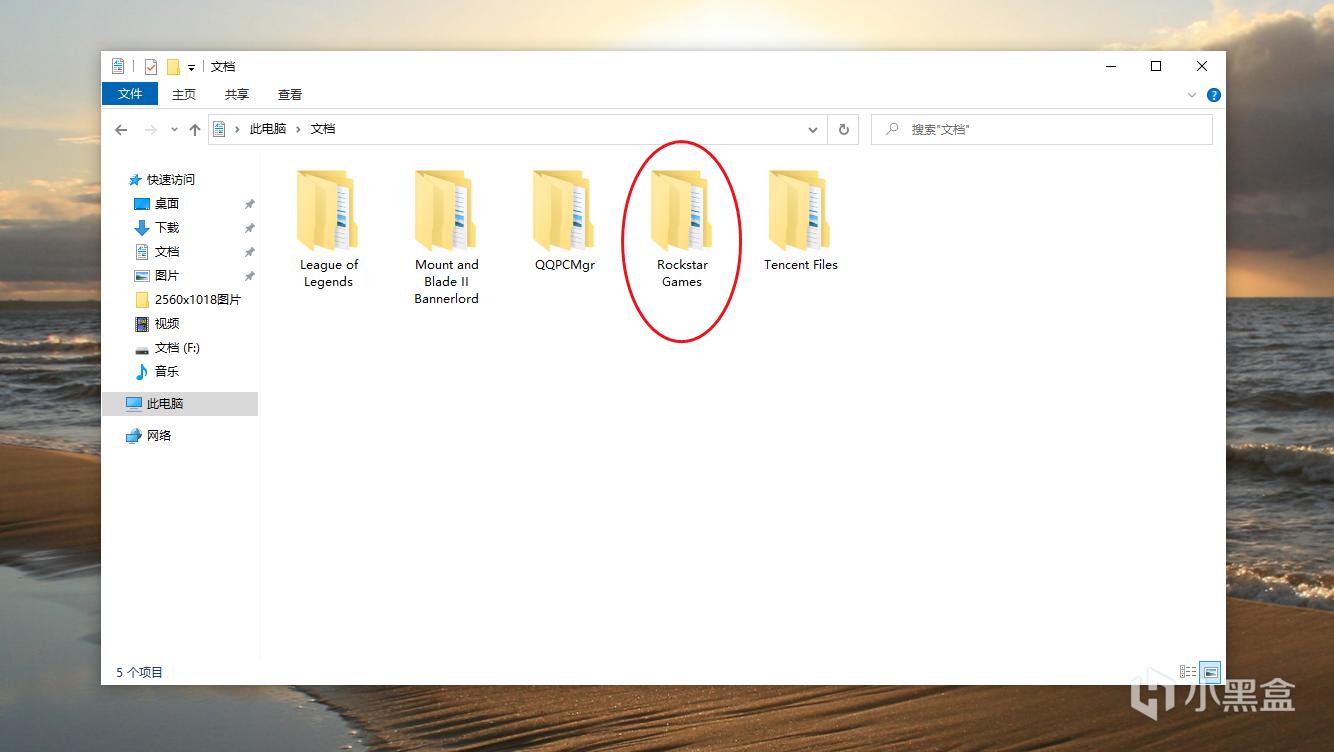Image resolution: width=1334 pixels, height=752 pixels.
Task: Select 快速访问 in the navigation pane
Action: [x=170, y=180]
